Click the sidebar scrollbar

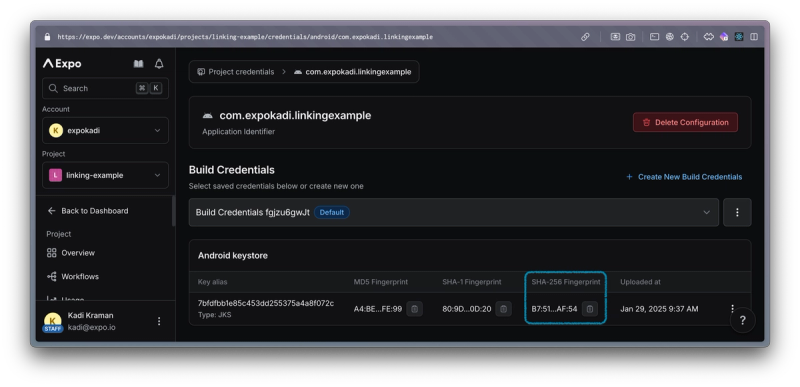[x=173, y=211]
